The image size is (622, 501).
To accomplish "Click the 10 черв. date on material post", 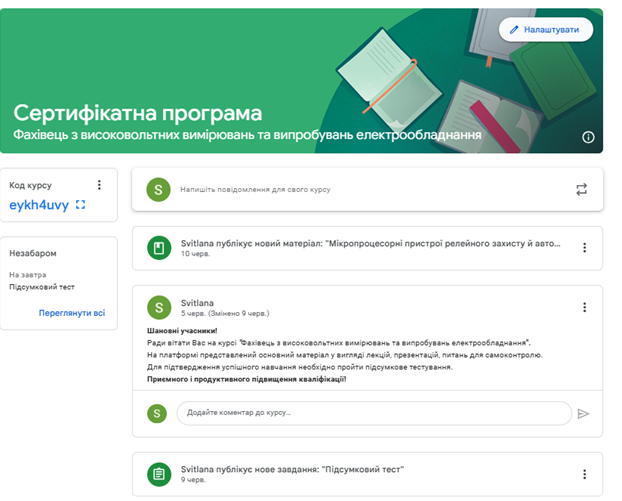I will pos(196,254).
